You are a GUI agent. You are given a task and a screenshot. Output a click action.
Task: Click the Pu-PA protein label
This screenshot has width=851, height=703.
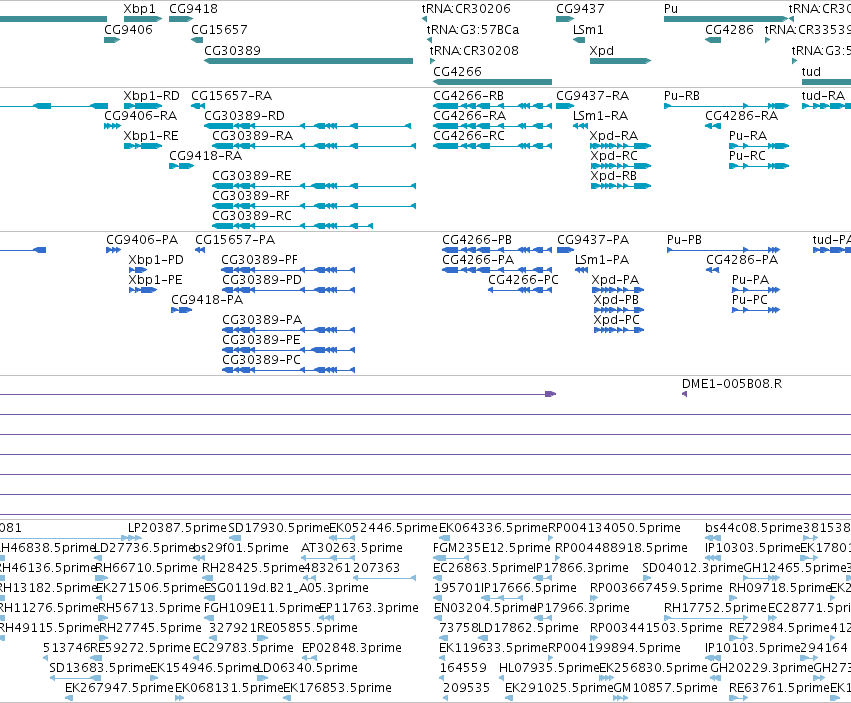(751, 280)
